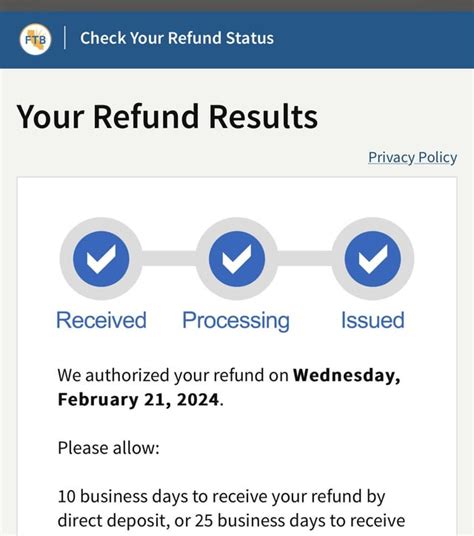Click the Your Refund Results heading

tap(167, 117)
